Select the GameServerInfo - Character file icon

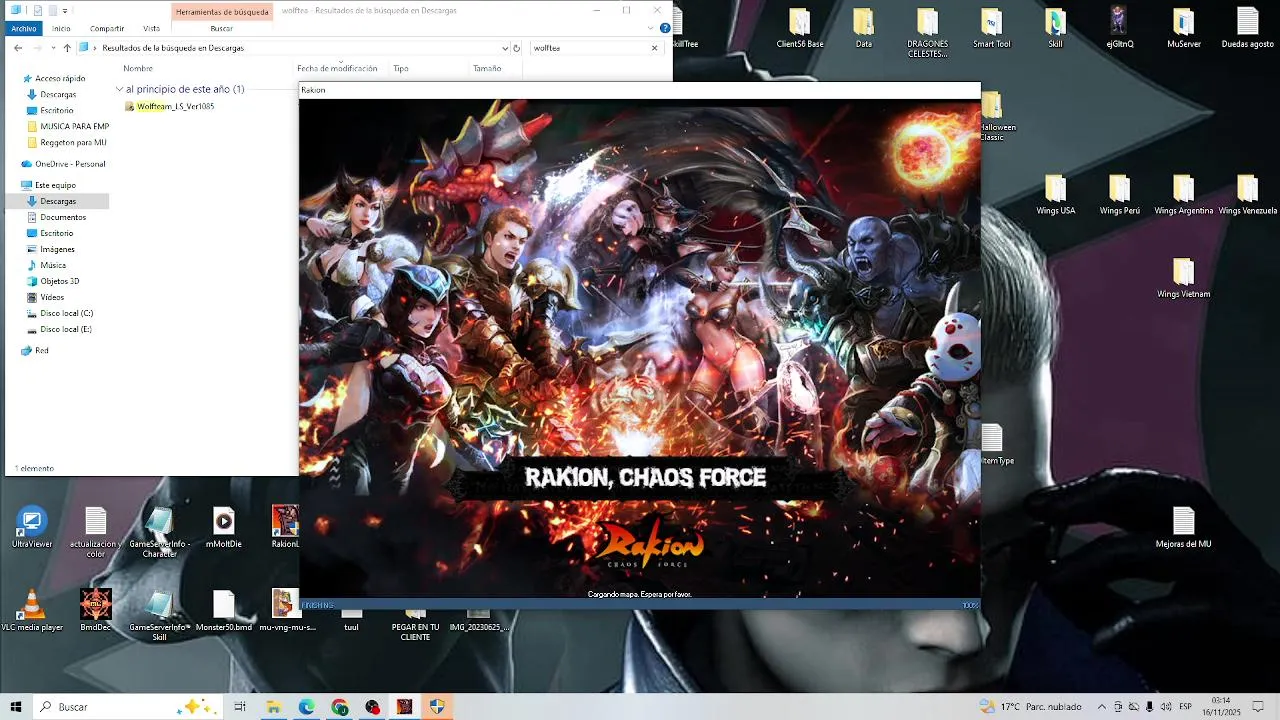click(x=160, y=532)
